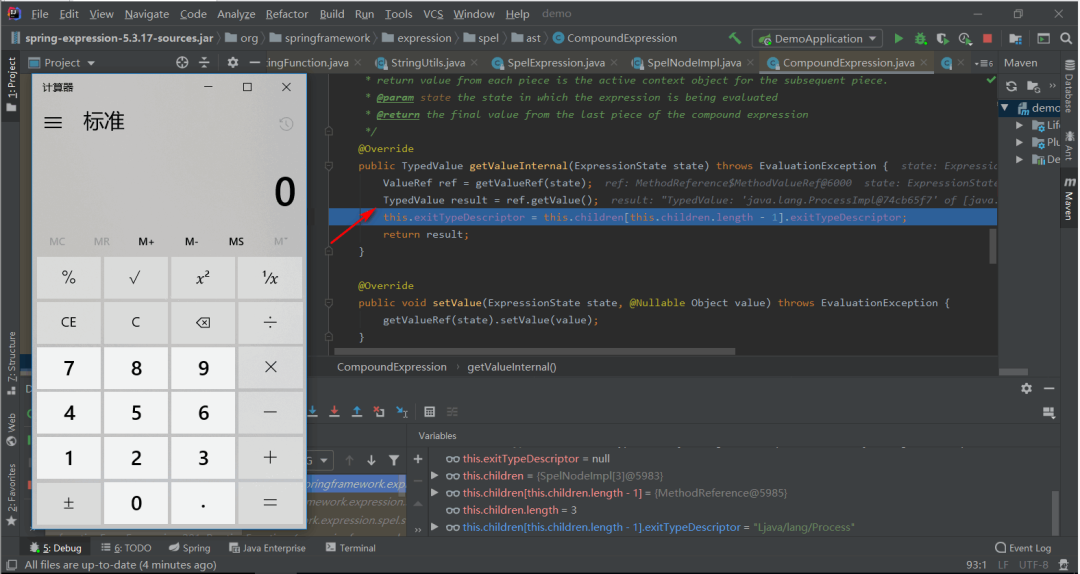Click the green Run button

tap(898, 39)
